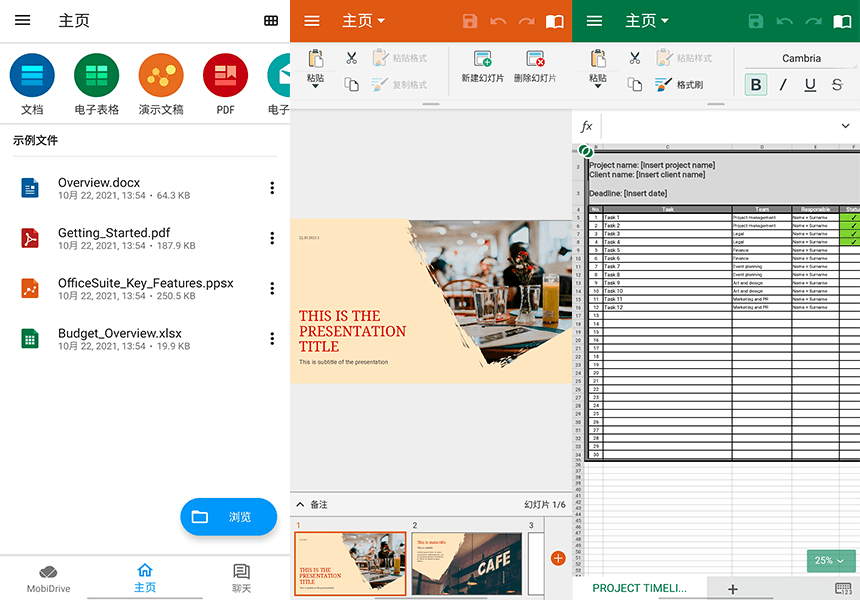Switch to the MobiDrive tab

click(48, 577)
